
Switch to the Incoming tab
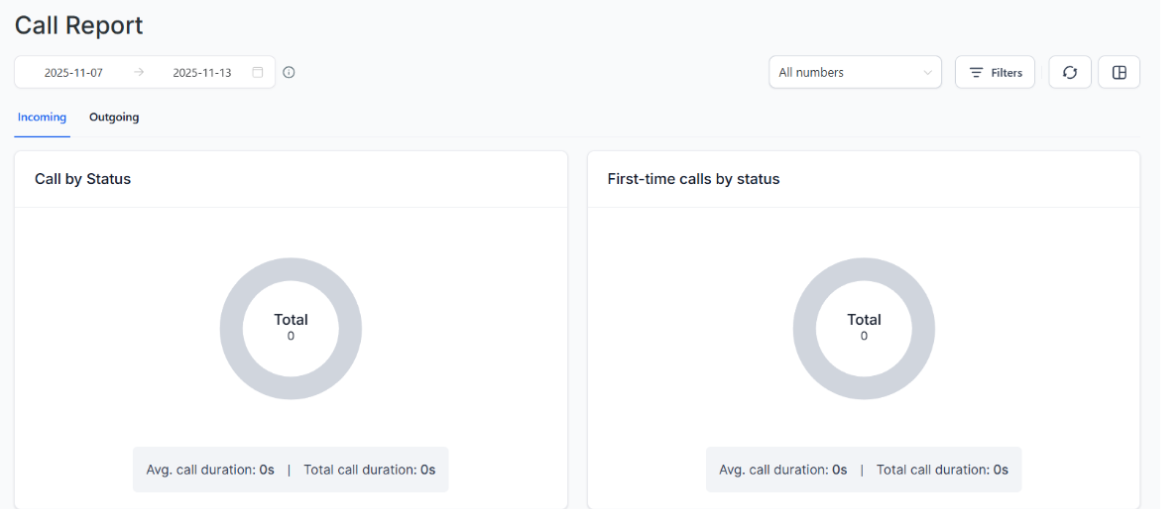pos(42,117)
